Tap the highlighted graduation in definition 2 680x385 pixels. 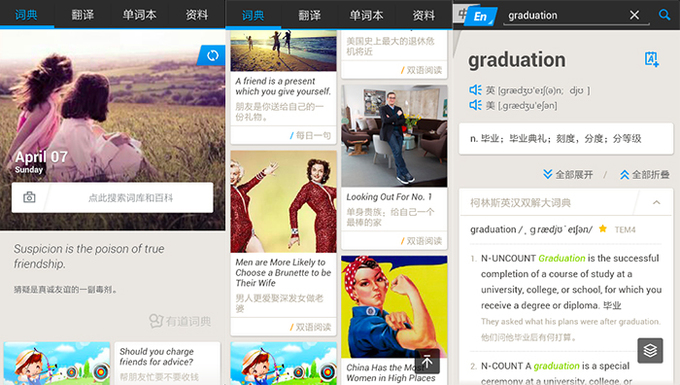(x=556, y=366)
